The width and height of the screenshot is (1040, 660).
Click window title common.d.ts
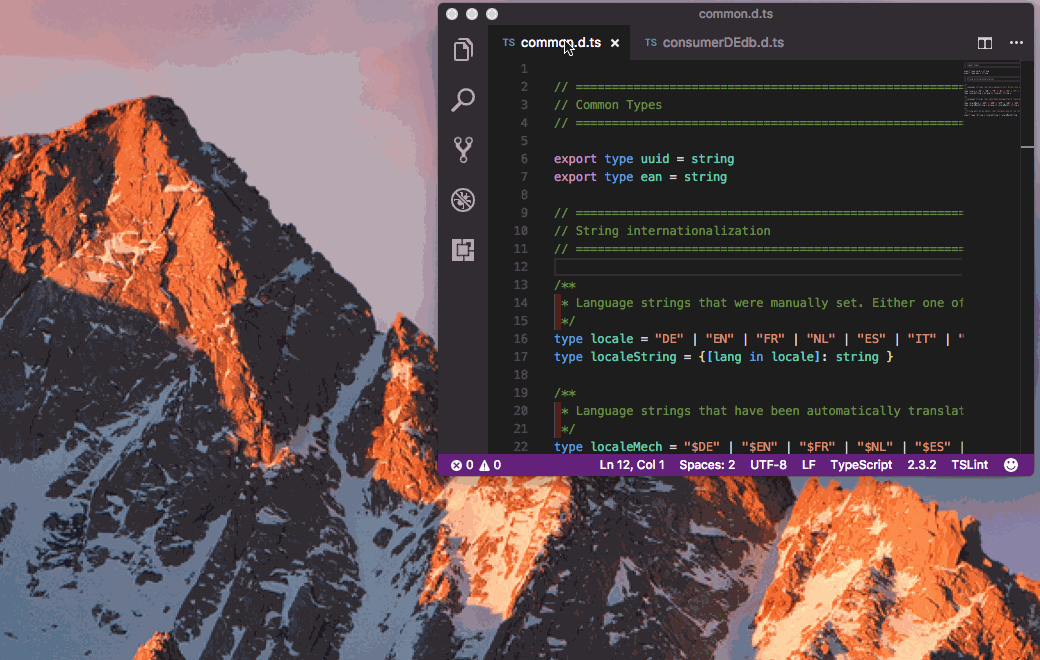[736, 14]
